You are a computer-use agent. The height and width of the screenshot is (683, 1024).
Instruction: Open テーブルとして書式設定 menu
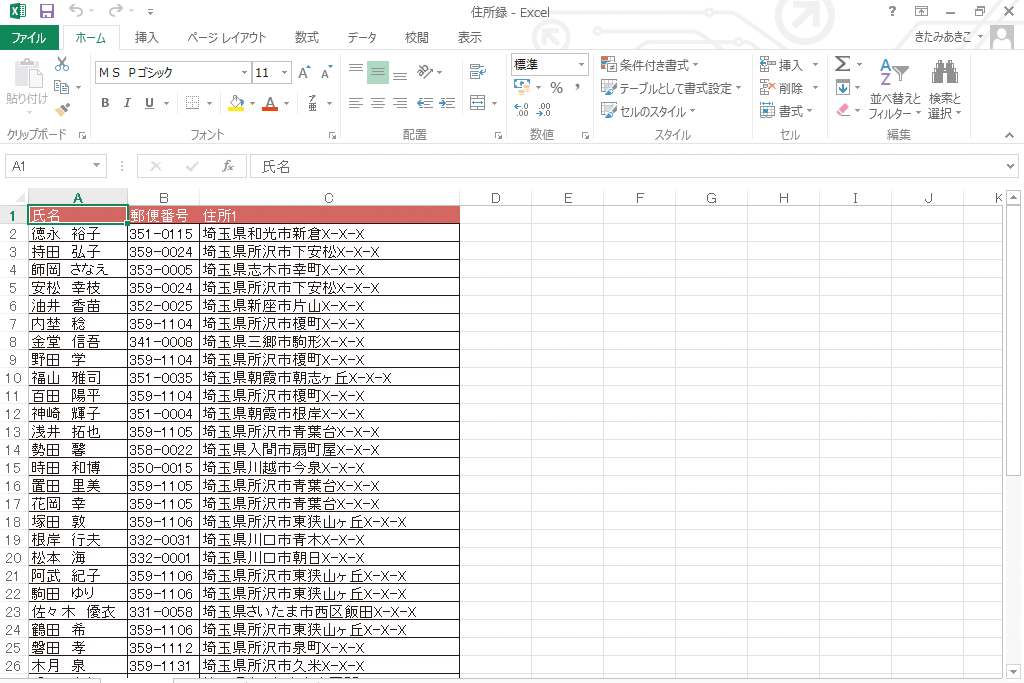pos(671,88)
